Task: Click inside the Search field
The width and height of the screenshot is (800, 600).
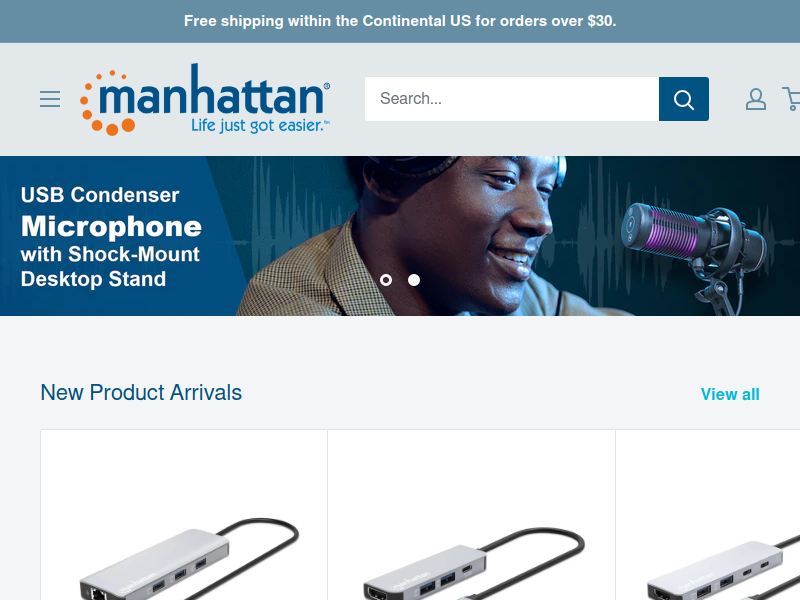Action: coord(512,99)
